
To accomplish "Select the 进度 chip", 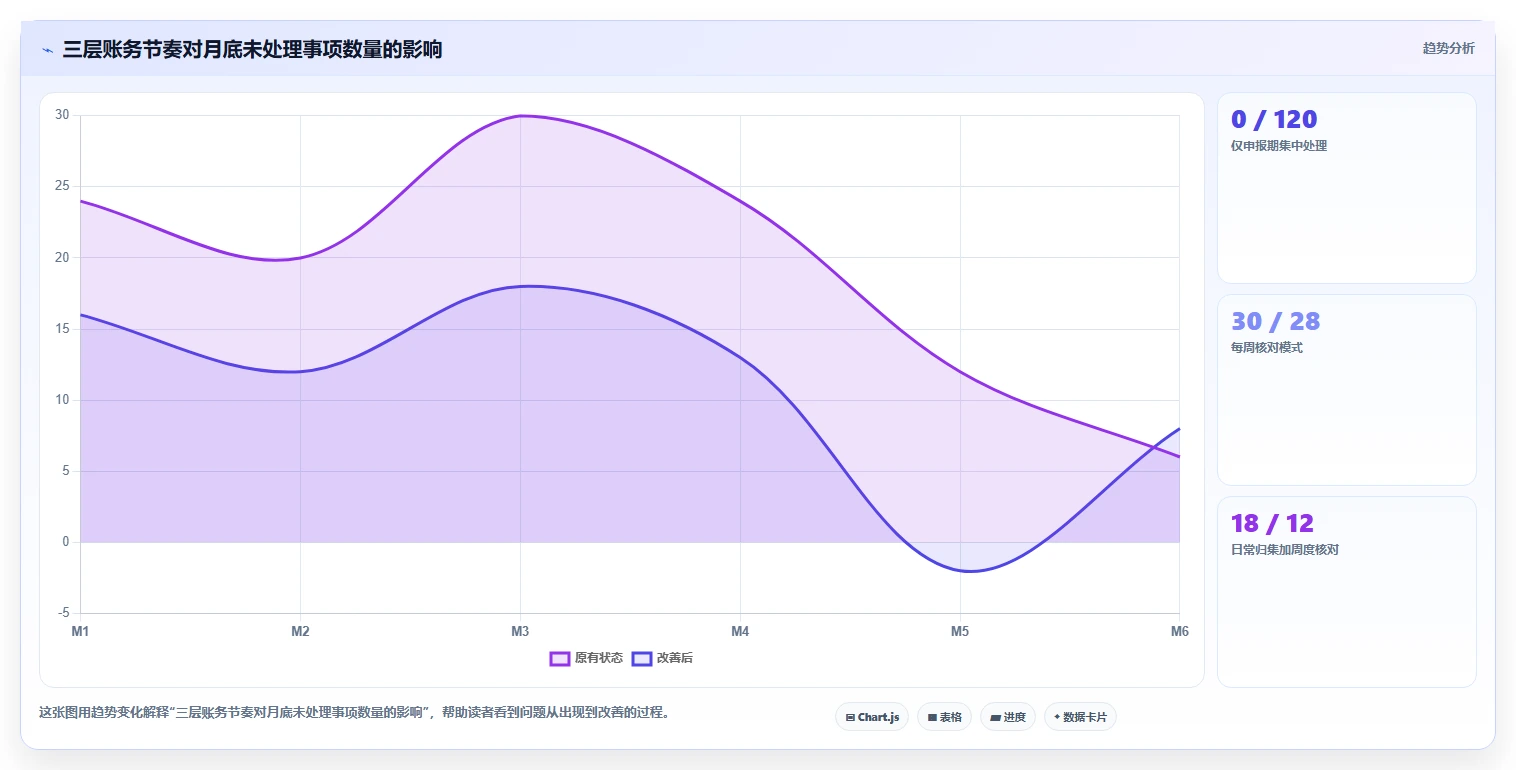I will click(x=1008, y=717).
